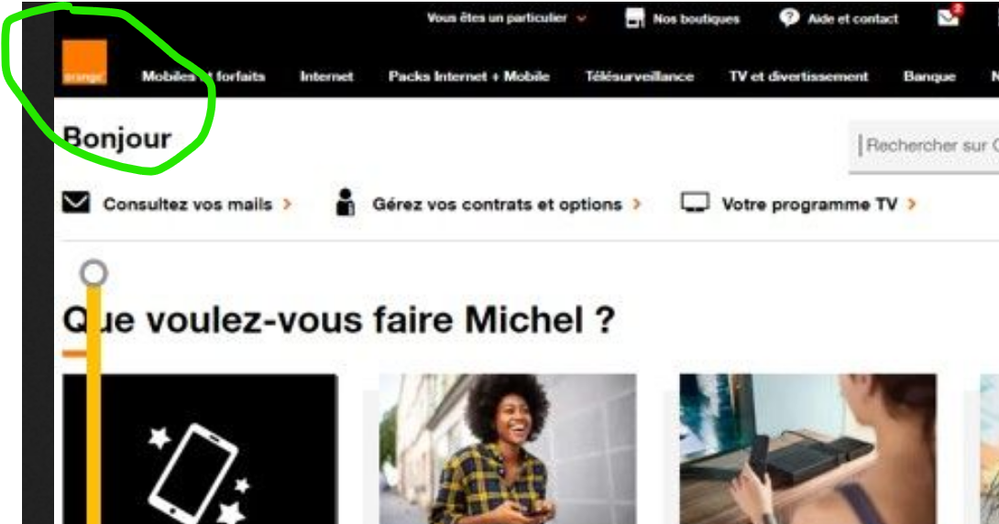
Task: Click the orange Orange logo
Action: click(85, 62)
